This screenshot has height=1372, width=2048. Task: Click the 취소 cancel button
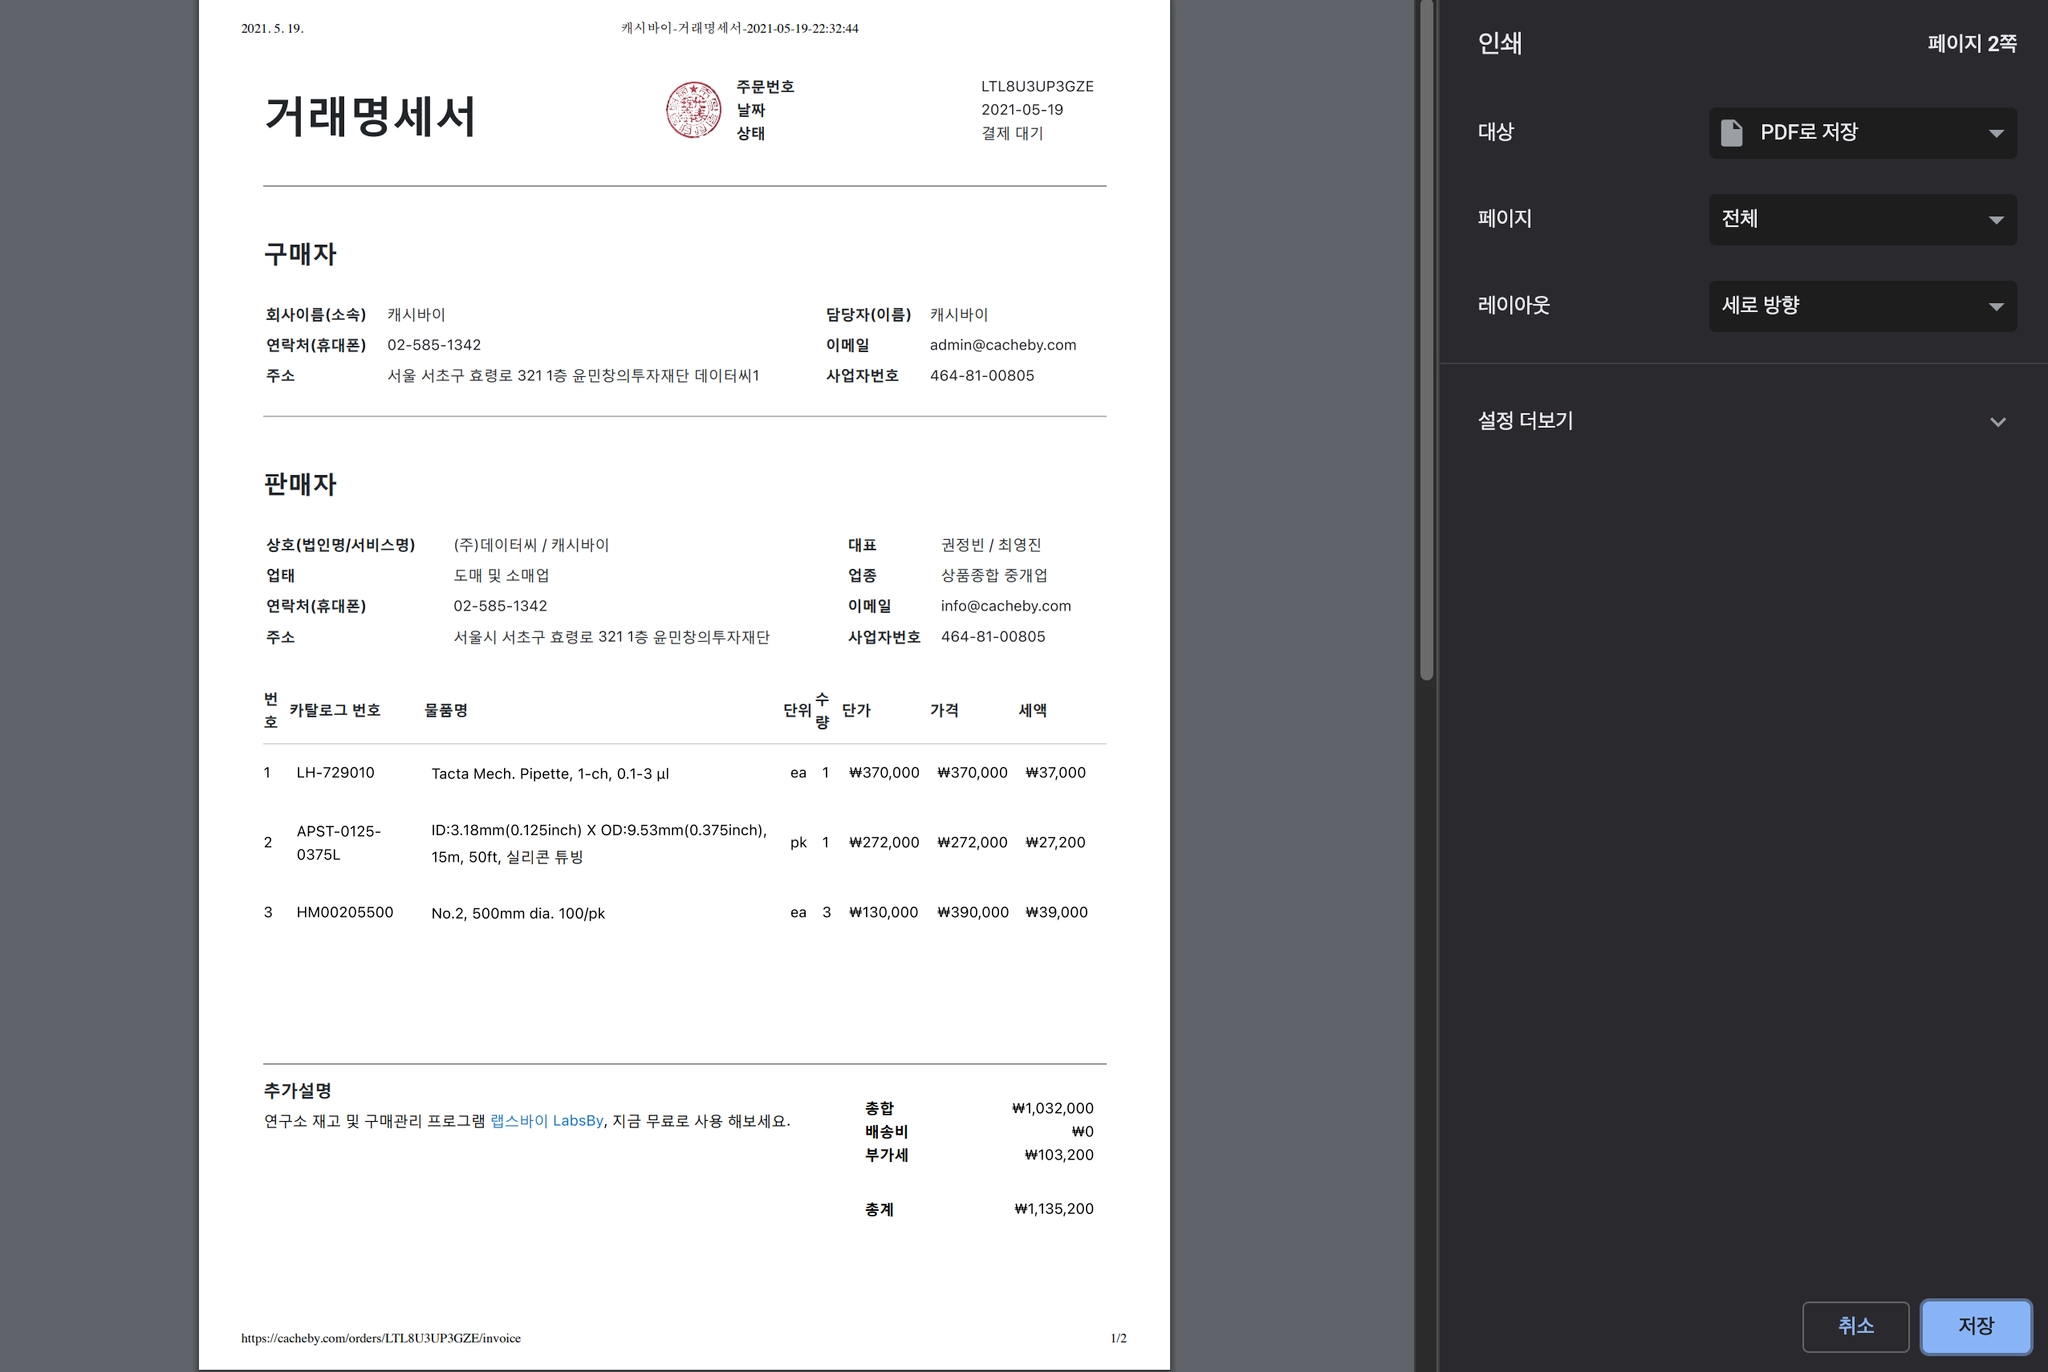coord(1856,1326)
